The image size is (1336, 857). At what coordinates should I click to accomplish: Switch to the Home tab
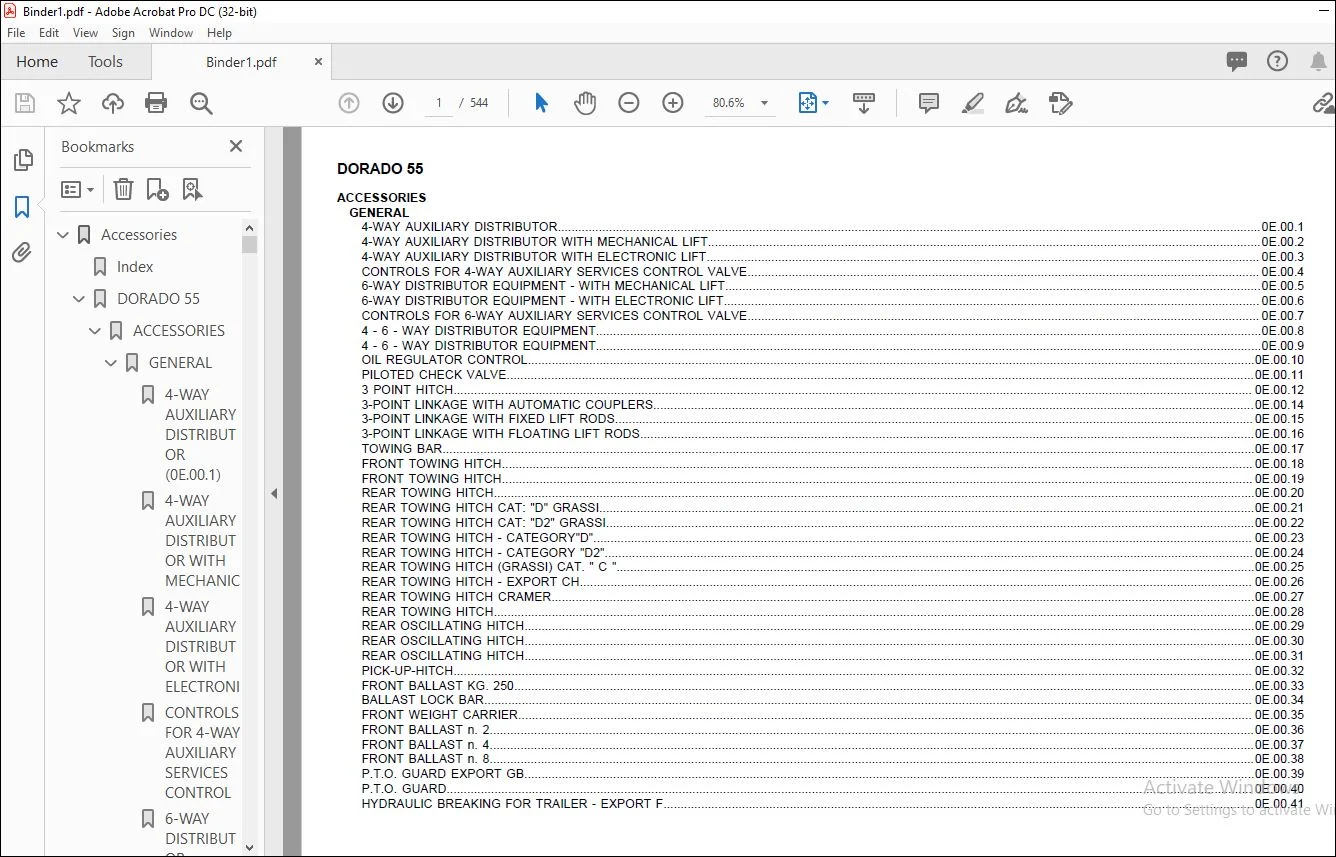pos(37,61)
